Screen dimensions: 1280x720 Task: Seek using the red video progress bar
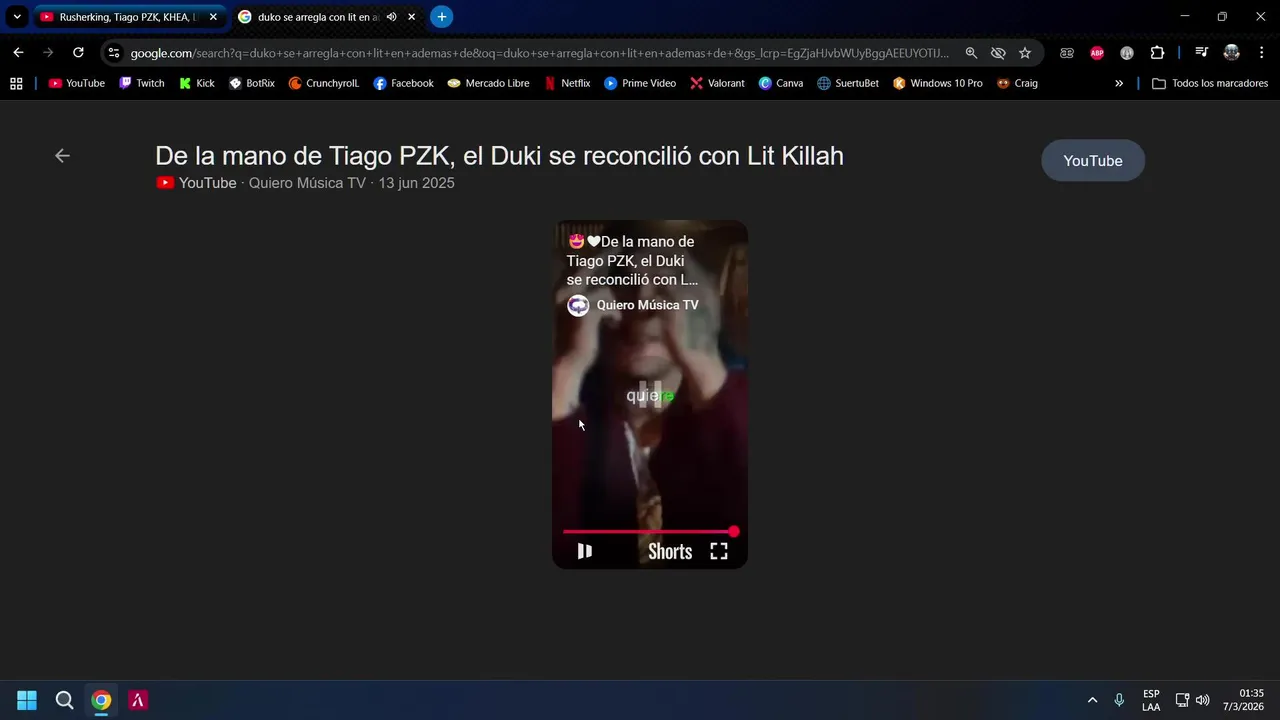(x=649, y=531)
